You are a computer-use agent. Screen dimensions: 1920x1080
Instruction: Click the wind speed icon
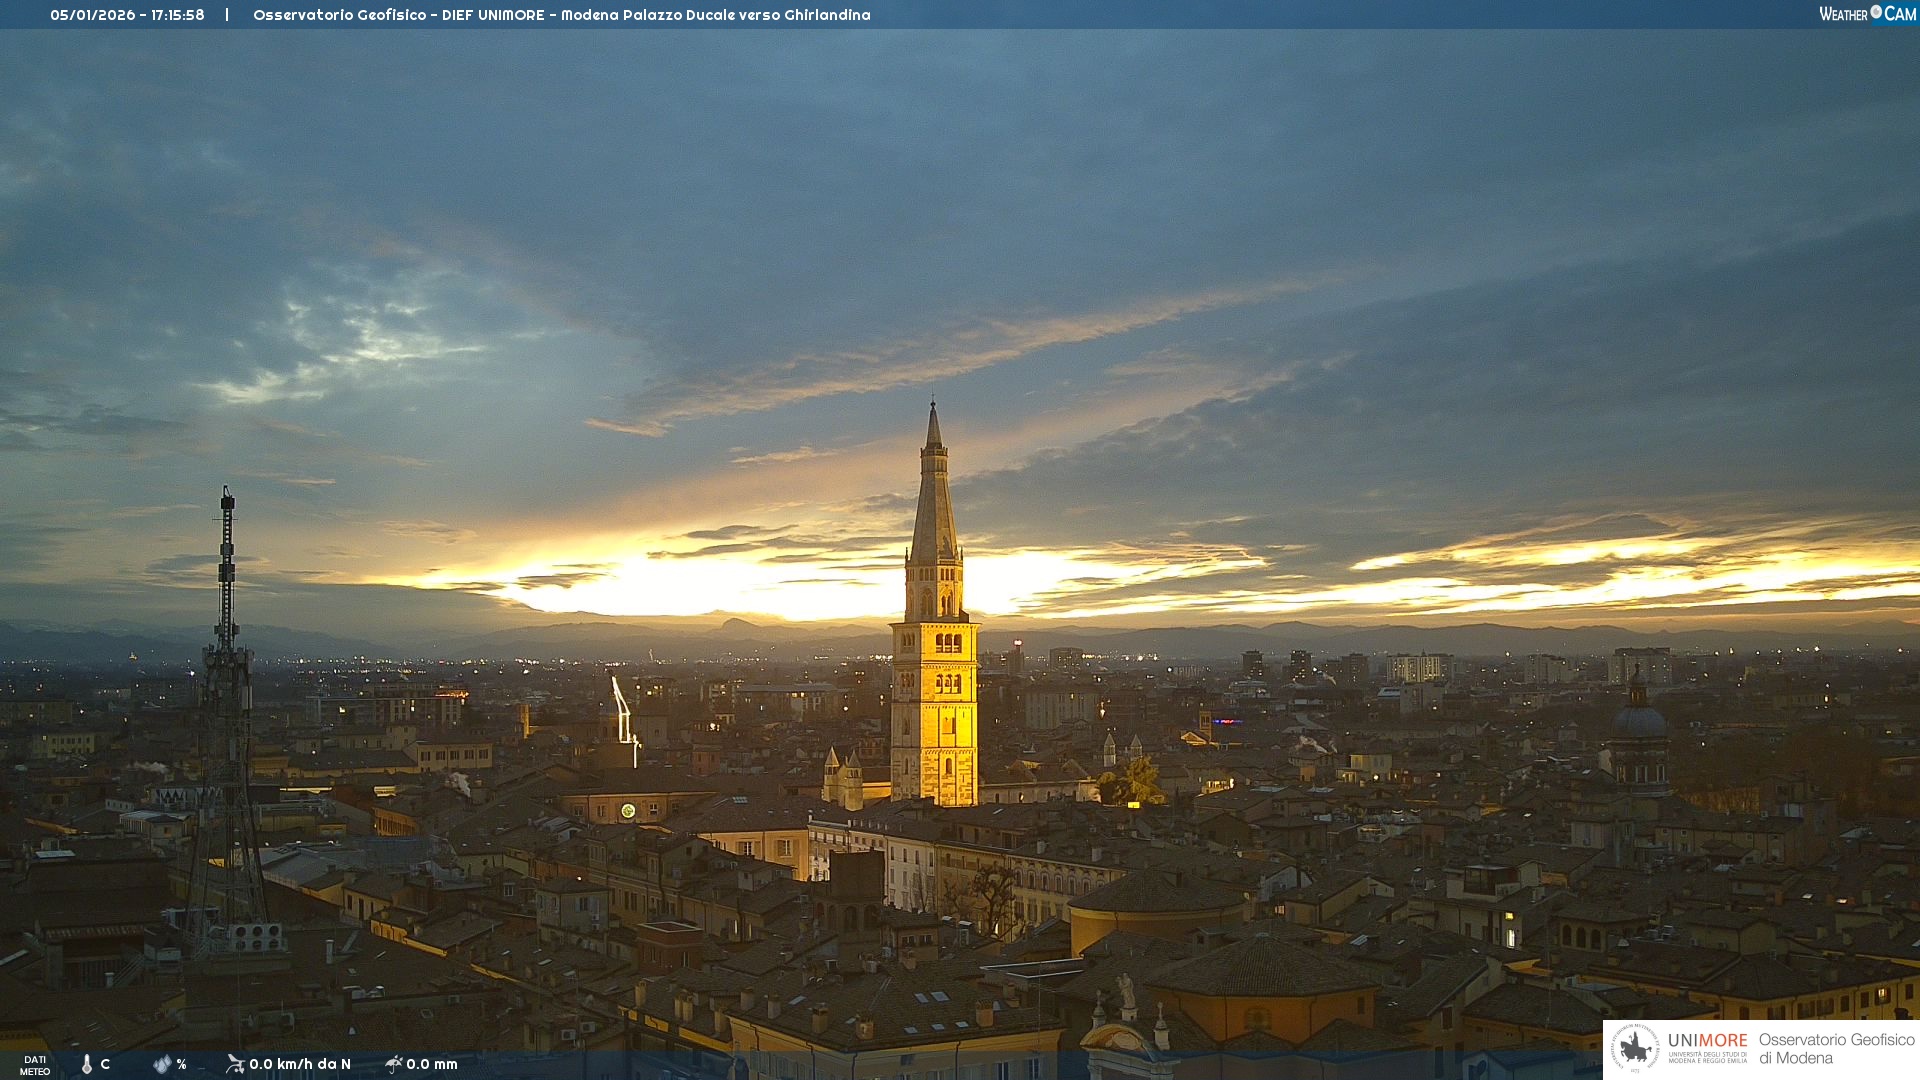click(x=235, y=1064)
